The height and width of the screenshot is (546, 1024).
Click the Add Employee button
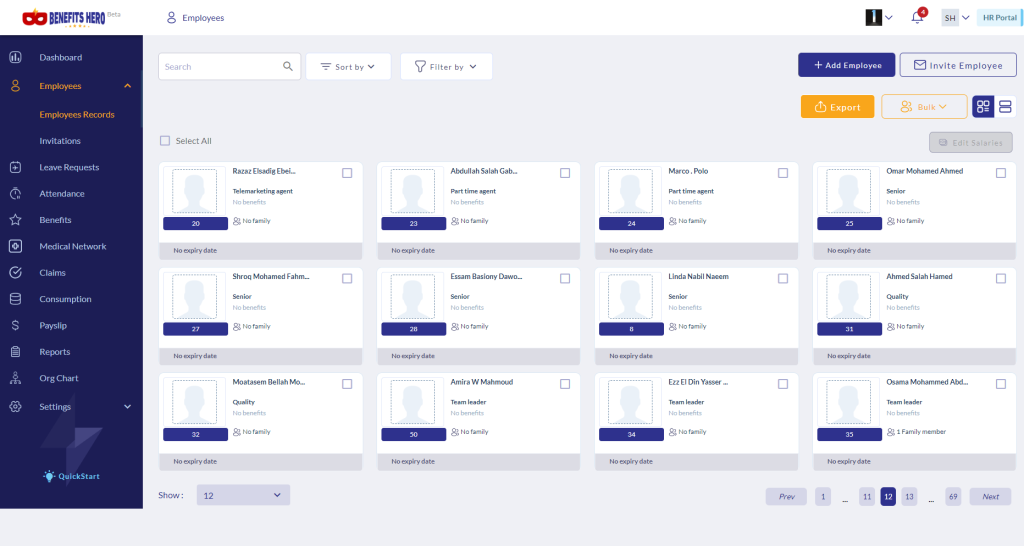tap(846, 65)
